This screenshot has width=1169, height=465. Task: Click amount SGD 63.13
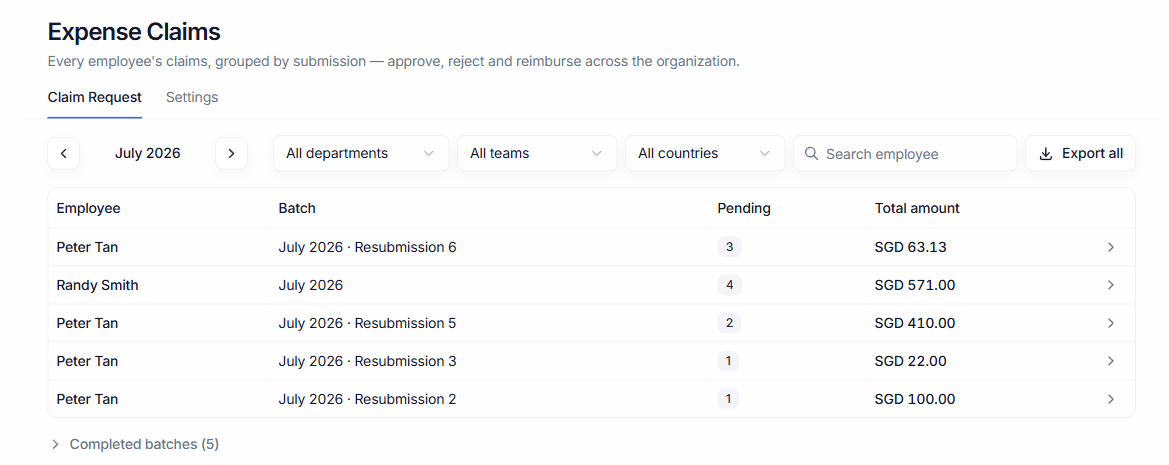click(x=910, y=247)
